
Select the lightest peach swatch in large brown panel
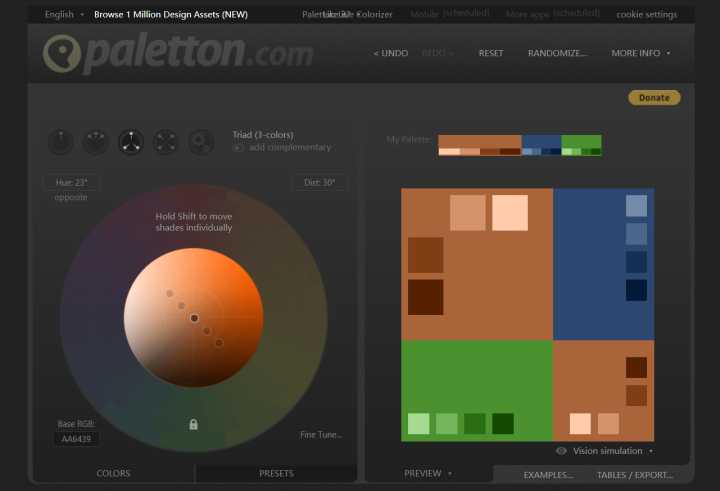510,213
